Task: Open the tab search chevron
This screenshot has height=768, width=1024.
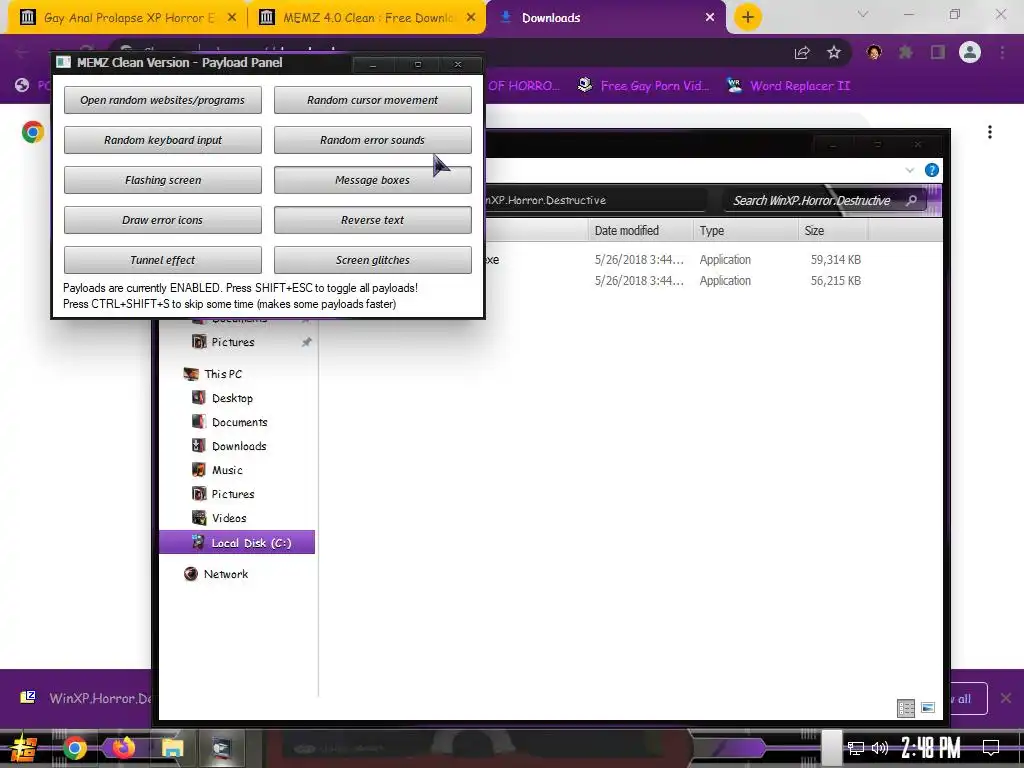Action: coord(863,14)
